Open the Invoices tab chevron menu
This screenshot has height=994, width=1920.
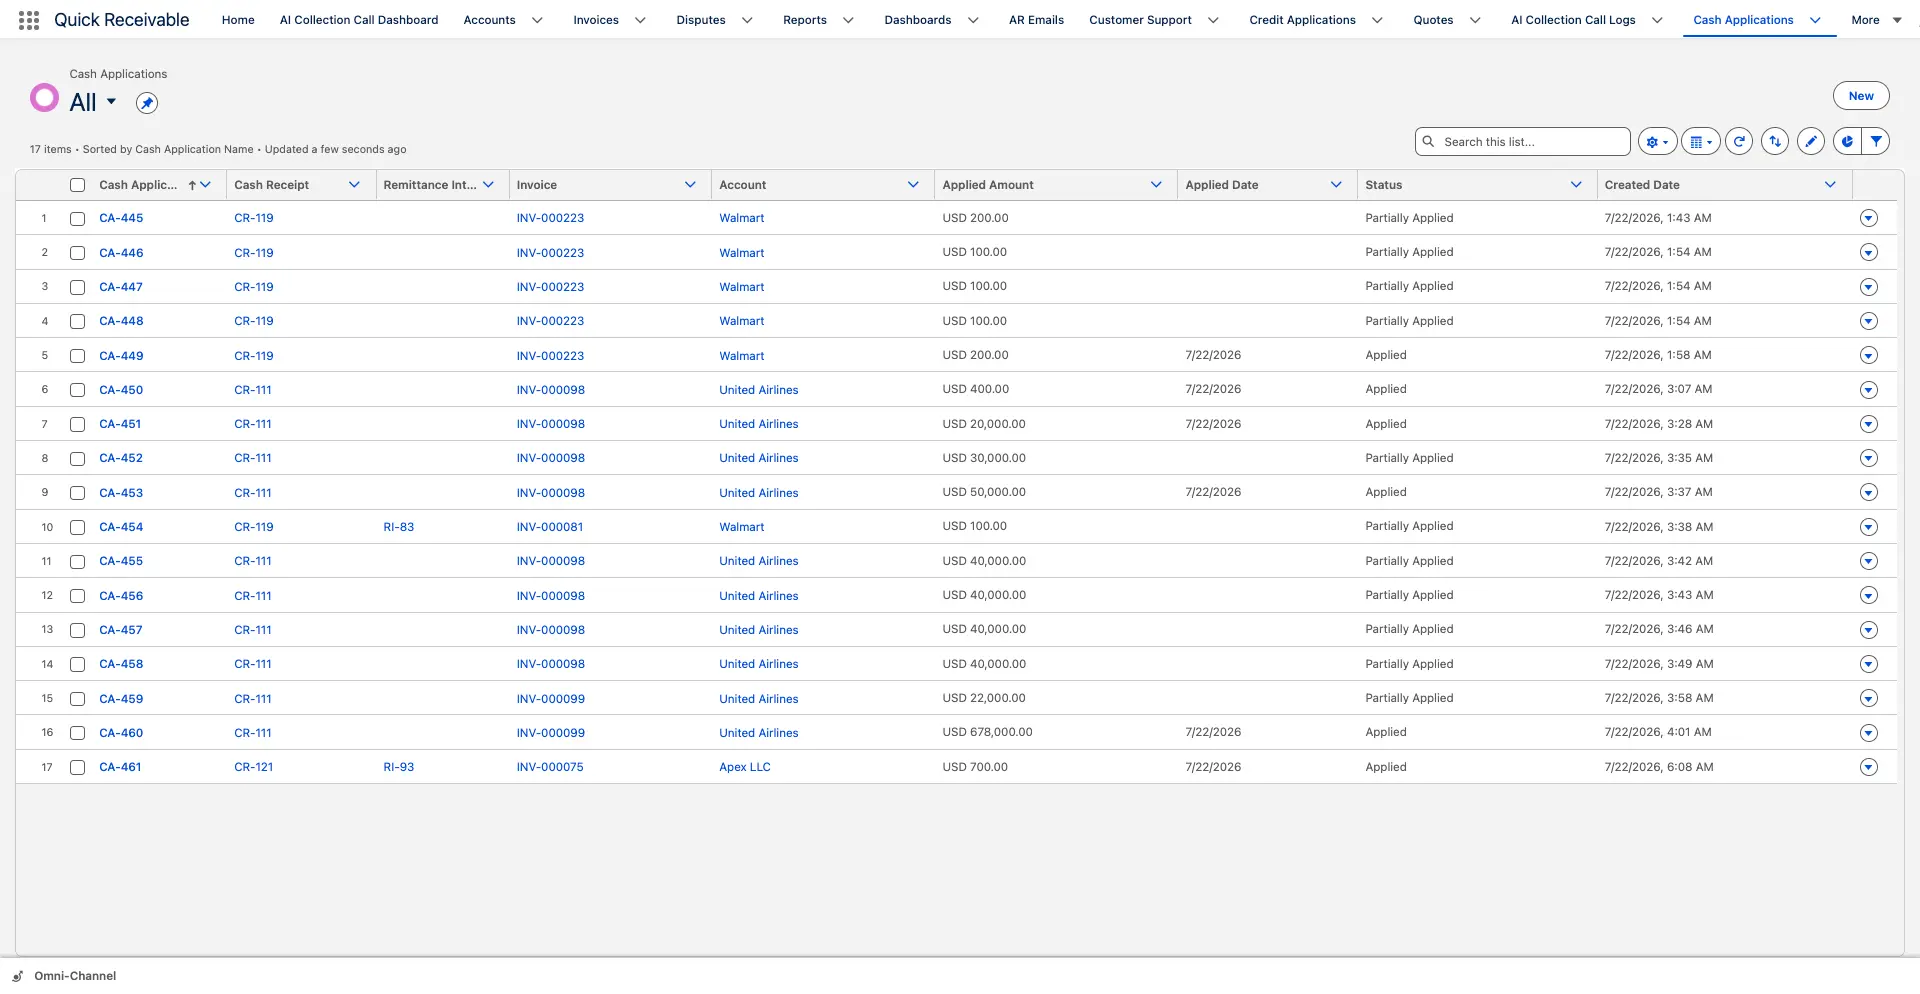640,20
